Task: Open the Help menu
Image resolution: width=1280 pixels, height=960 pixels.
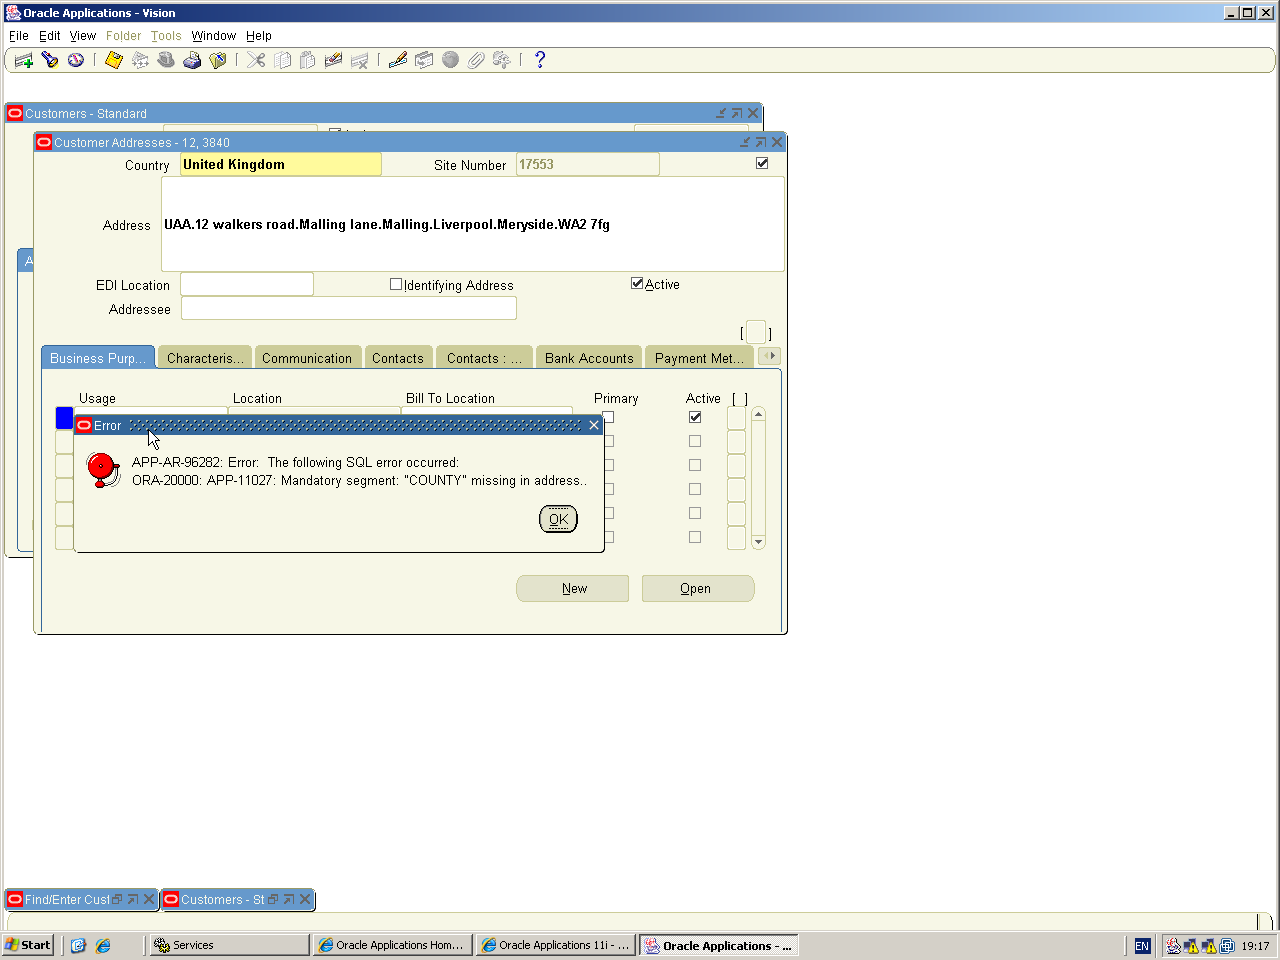Action: (x=259, y=36)
